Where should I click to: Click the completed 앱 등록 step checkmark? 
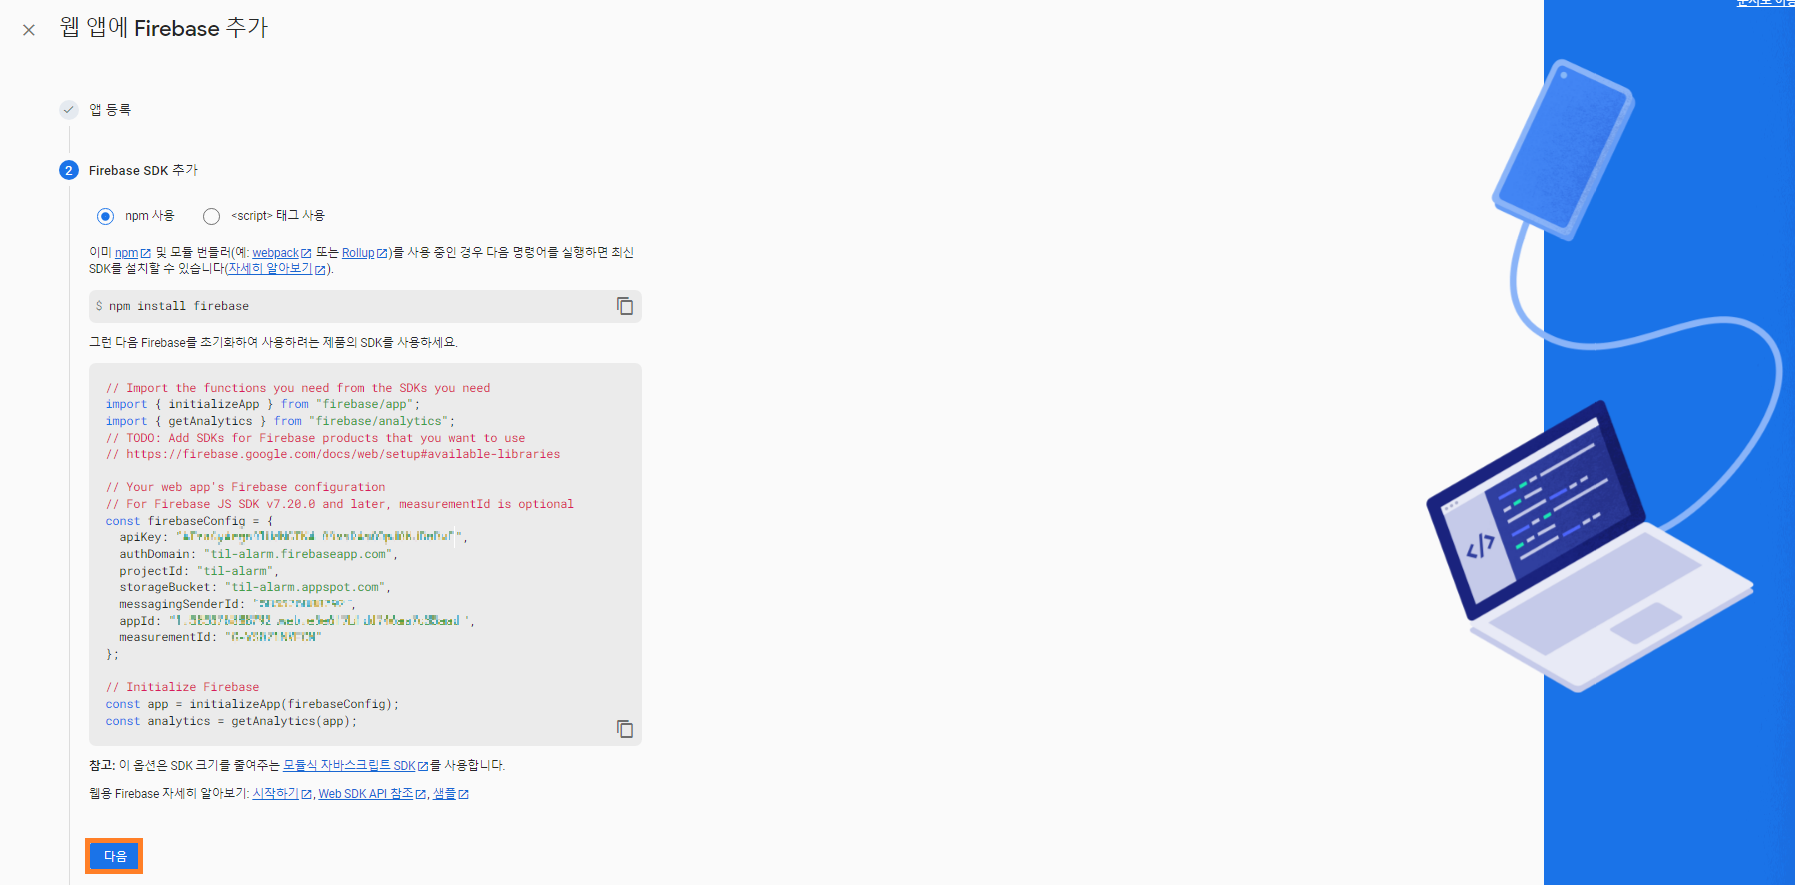coord(69,109)
